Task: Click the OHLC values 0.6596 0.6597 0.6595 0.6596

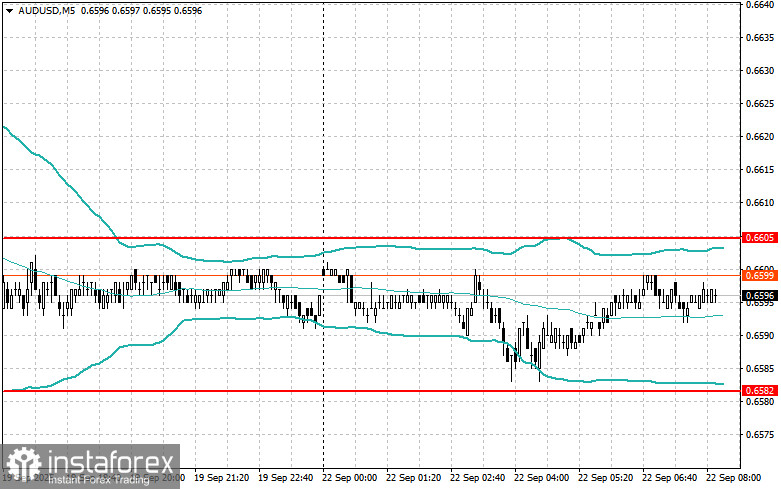Action: point(141,10)
